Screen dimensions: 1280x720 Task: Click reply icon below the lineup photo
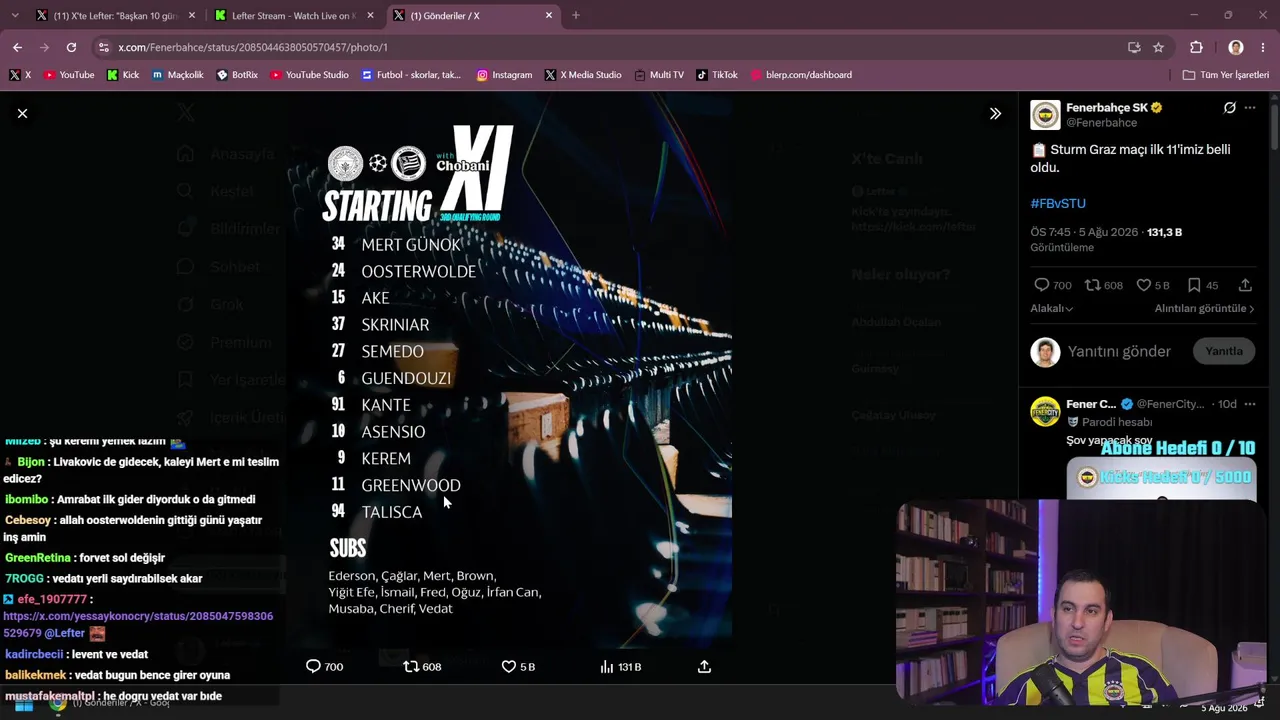pos(313,666)
